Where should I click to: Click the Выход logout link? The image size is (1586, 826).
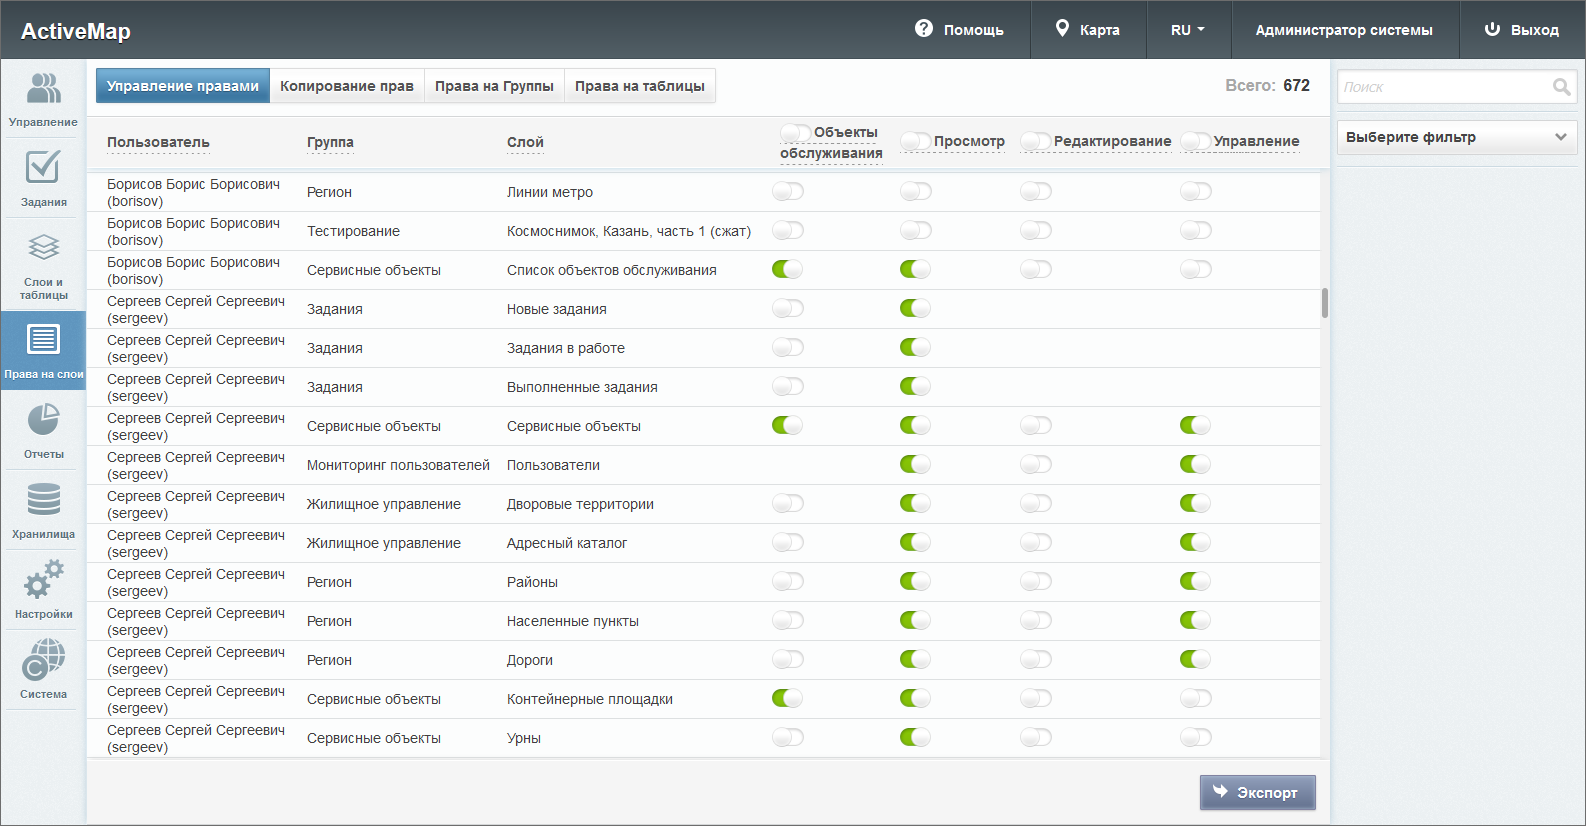click(1522, 30)
